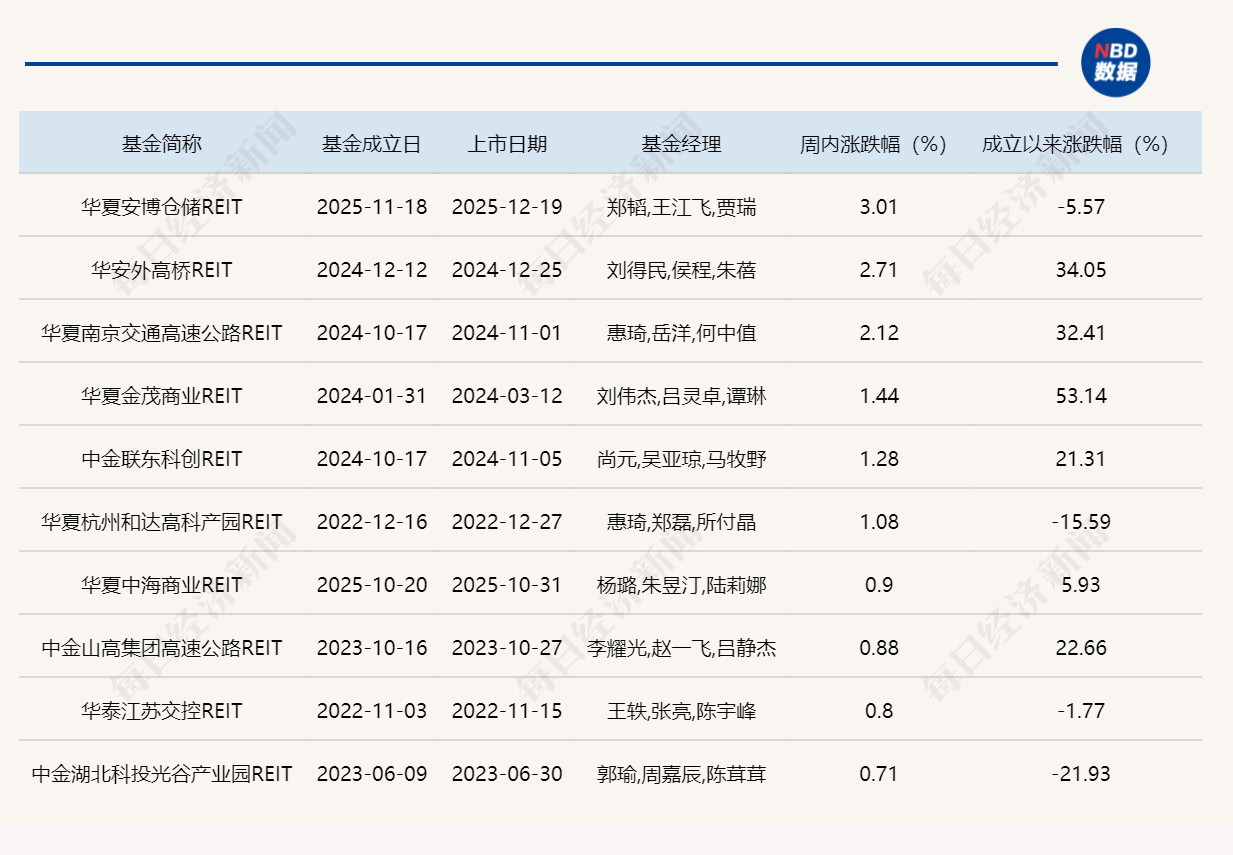Select since-inception value -15.59
This screenshot has width=1233, height=855.
point(1081,522)
